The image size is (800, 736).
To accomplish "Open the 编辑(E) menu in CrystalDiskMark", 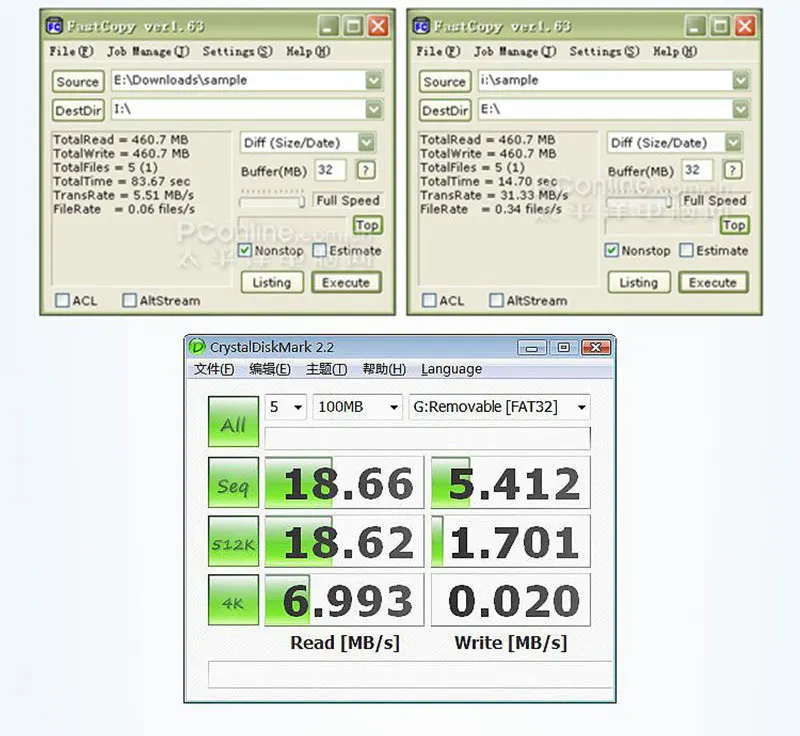I will [270, 369].
